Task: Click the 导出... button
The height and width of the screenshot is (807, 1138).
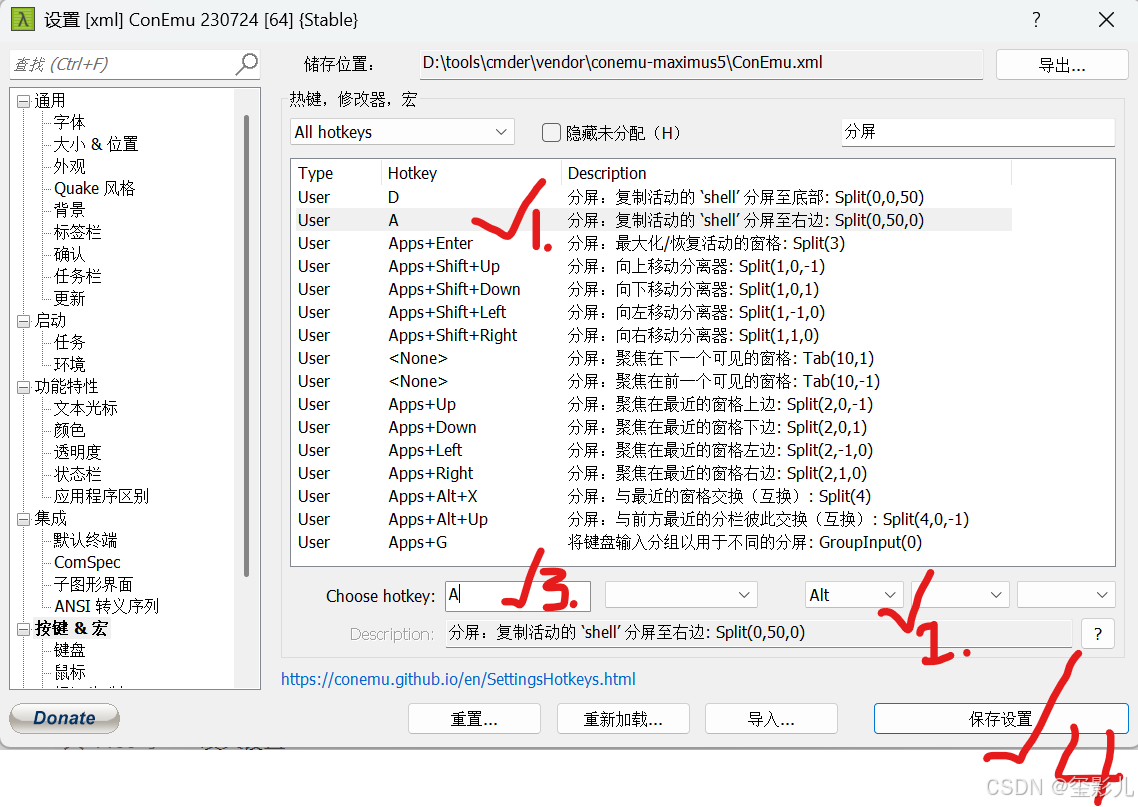Action: [1062, 65]
